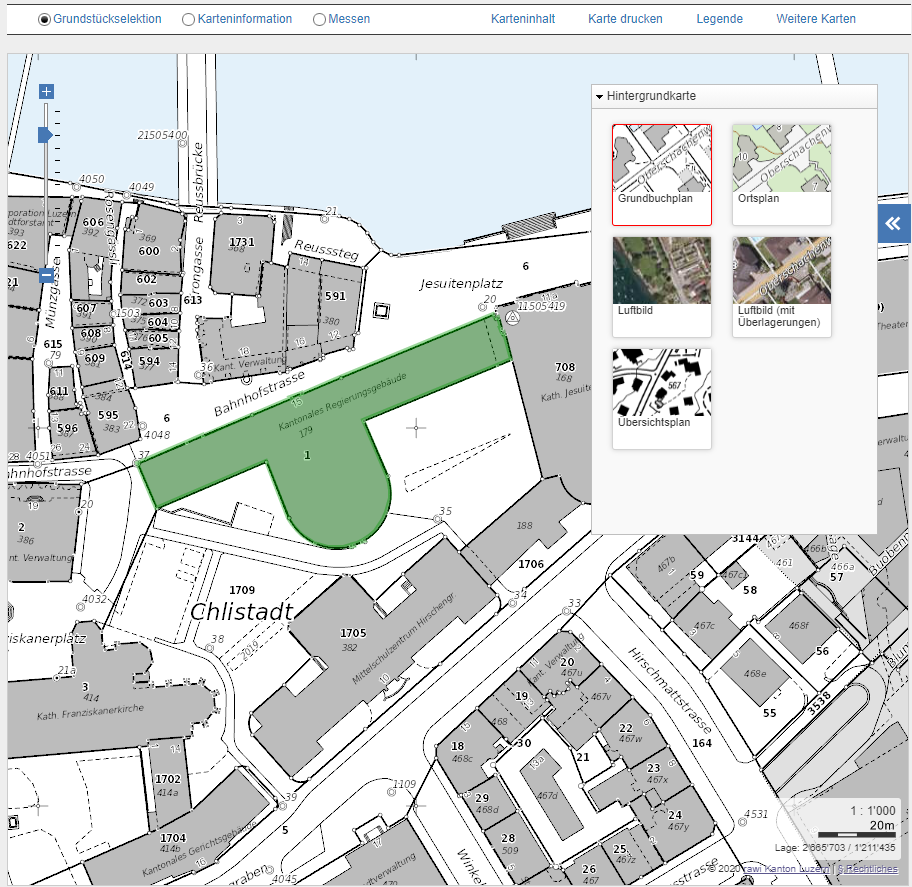The height and width of the screenshot is (887, 912).
Task: Activate the Messen radio button
Action: tap(319, 19)
